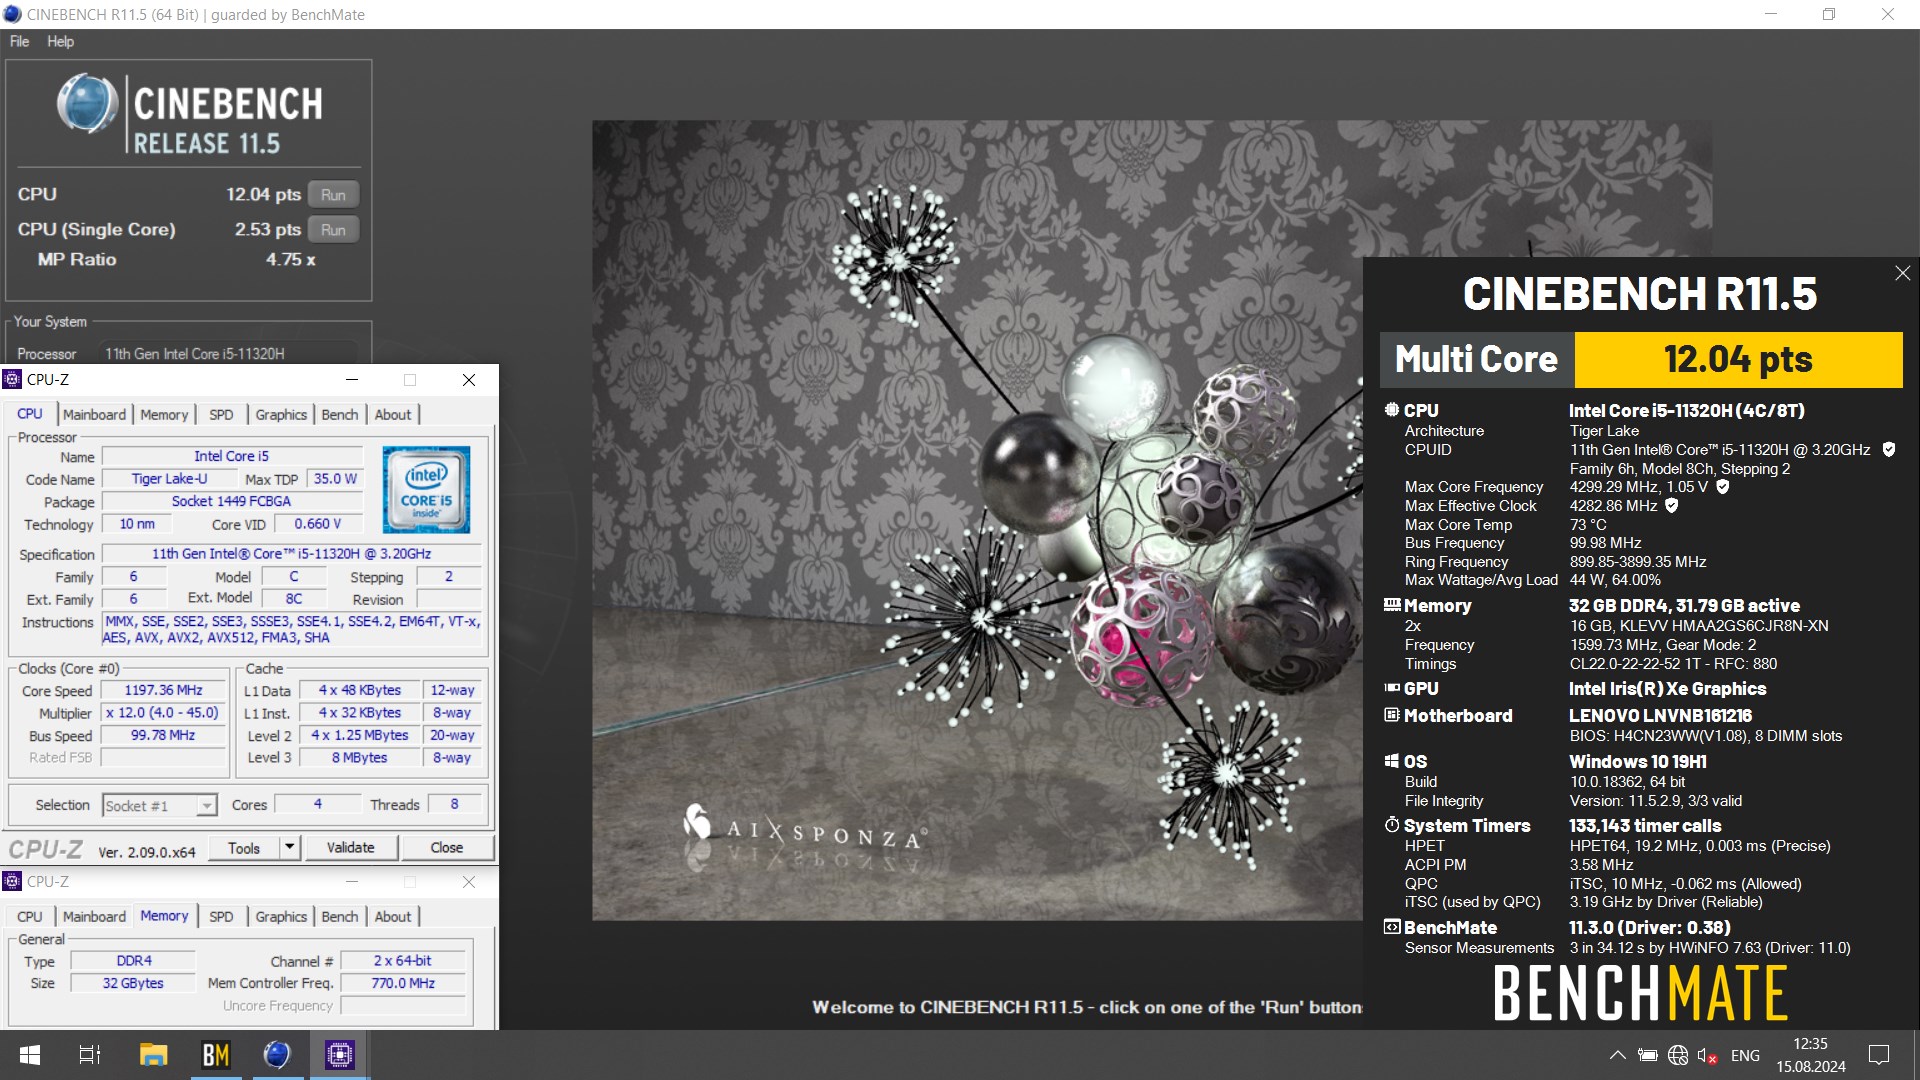Viewport: 1920px width, 1080px height.
Task: Open battery status tray icon
Action: pyautogui.click(x=1648, y=1055)
